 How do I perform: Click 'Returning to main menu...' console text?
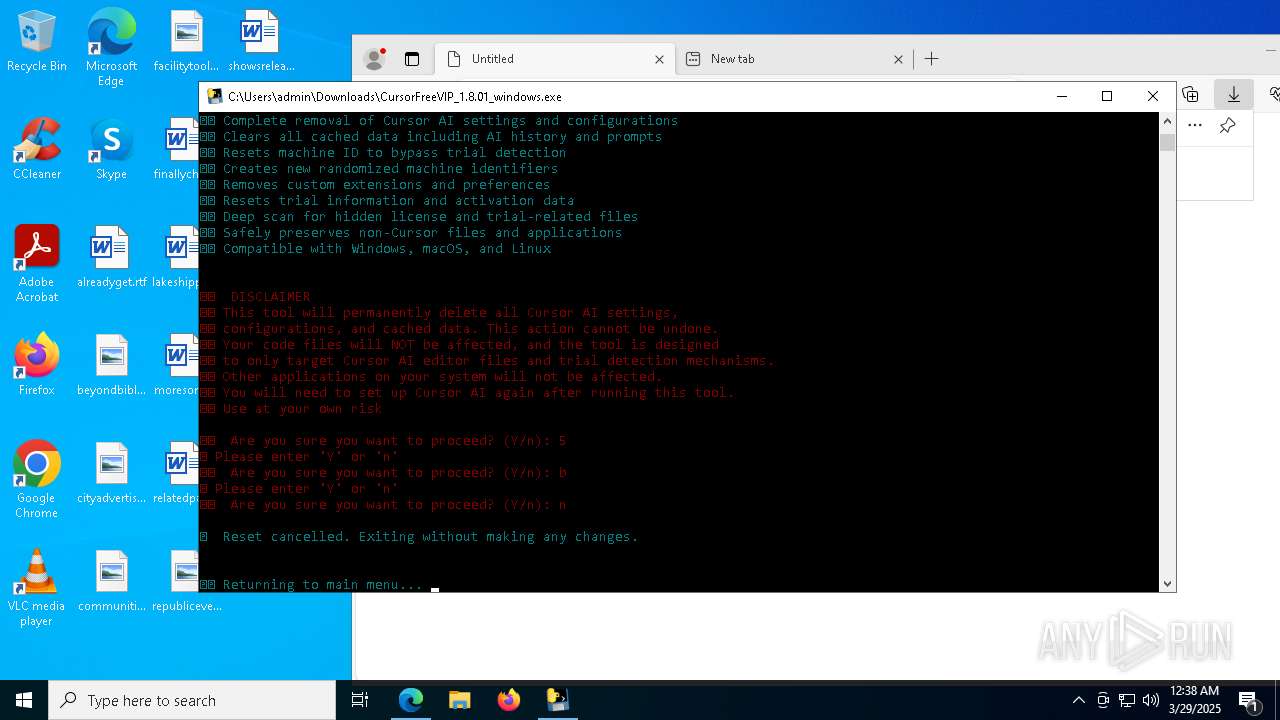click(x=323, y=585)
